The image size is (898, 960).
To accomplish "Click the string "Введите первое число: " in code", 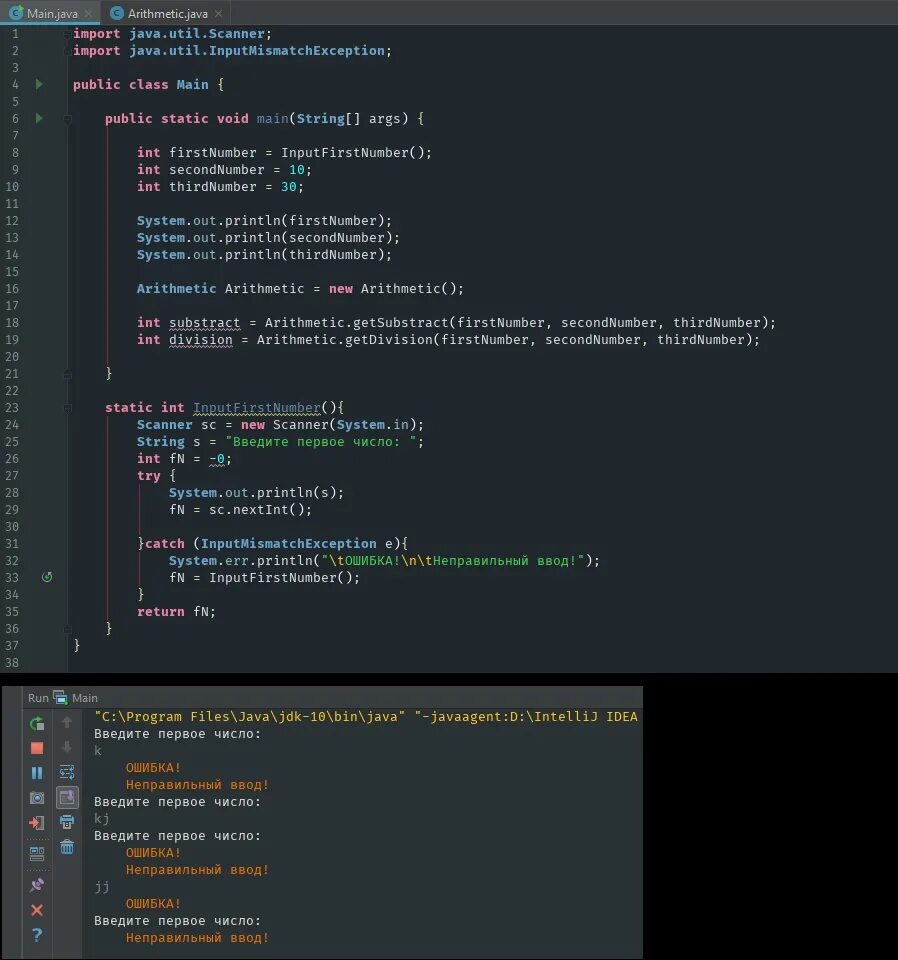I will click(x=321, y=442).
